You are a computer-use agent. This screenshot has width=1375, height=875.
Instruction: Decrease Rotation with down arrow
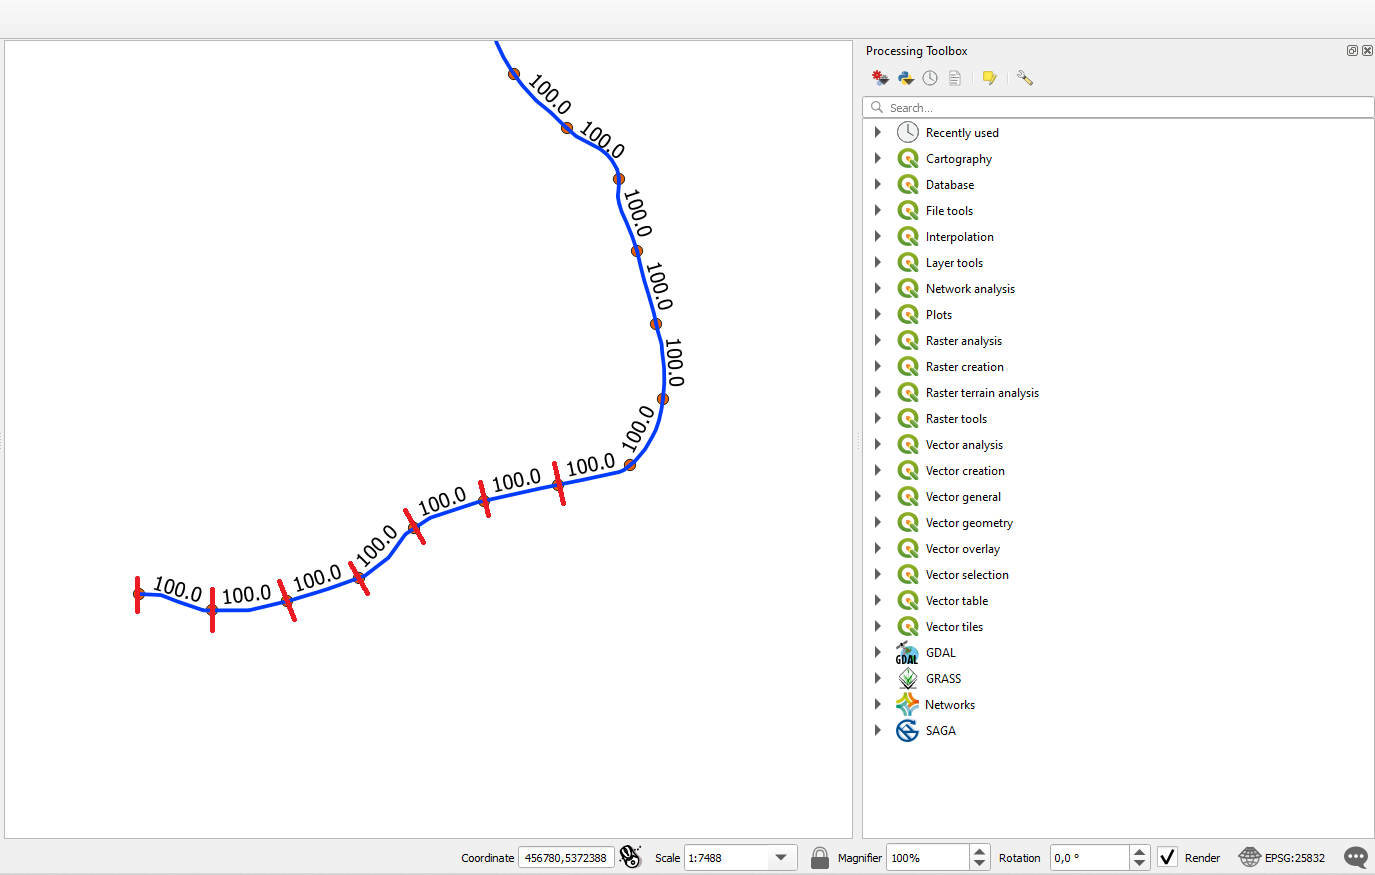click(1140, 863)
